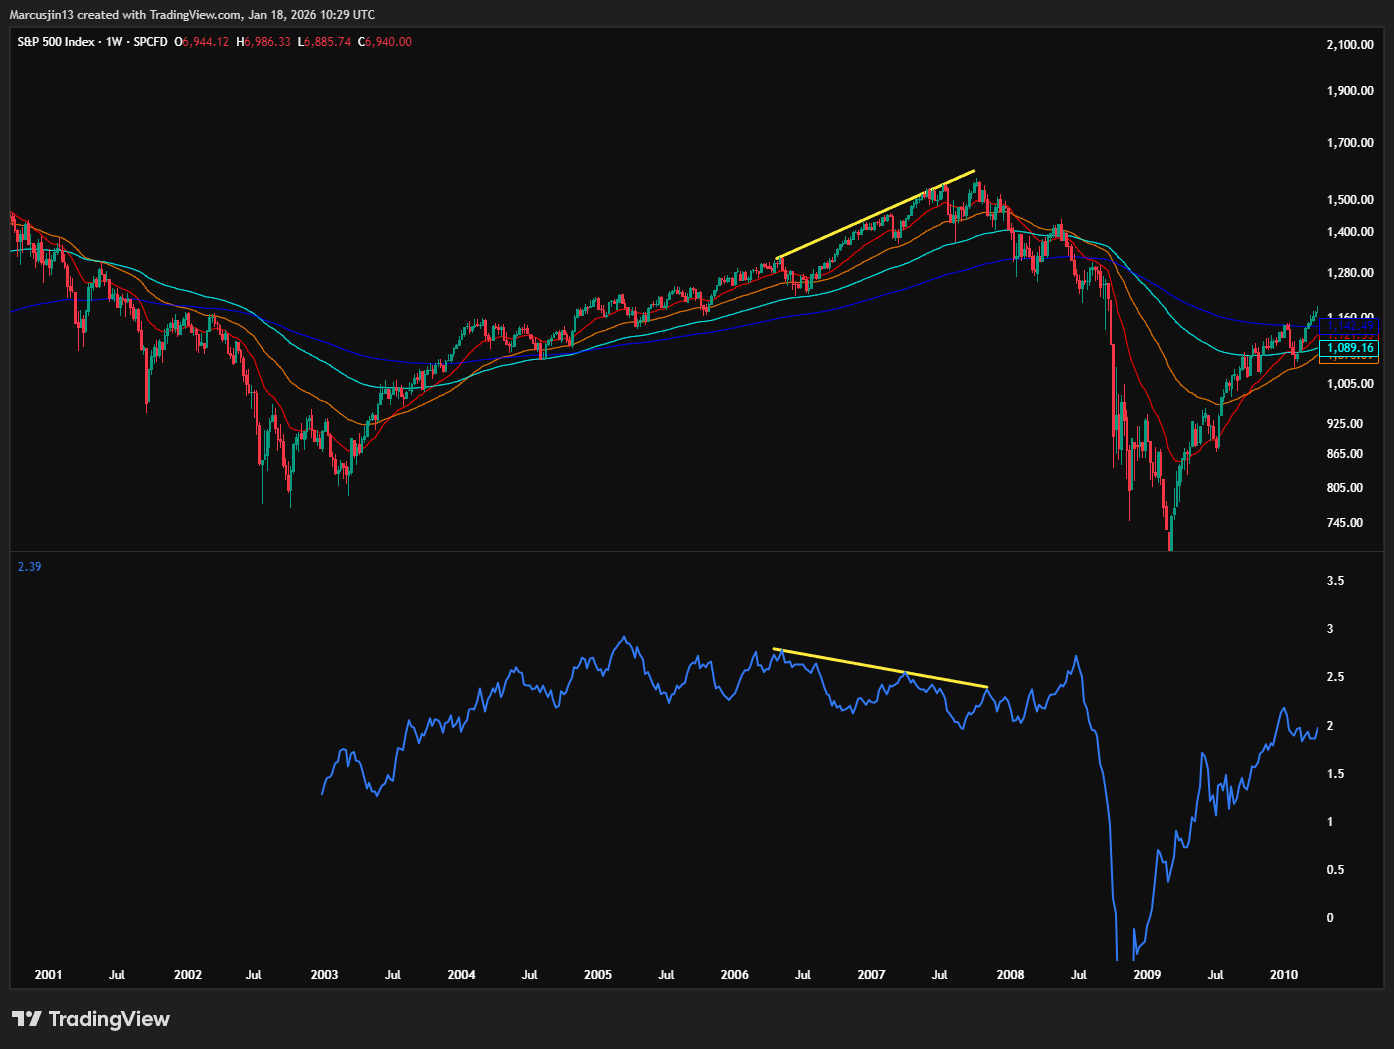The height and width of the screenshot is (1049, 1394).
Task: Click the Jul label between 2005 and 2006
Action: coord(666,975)
